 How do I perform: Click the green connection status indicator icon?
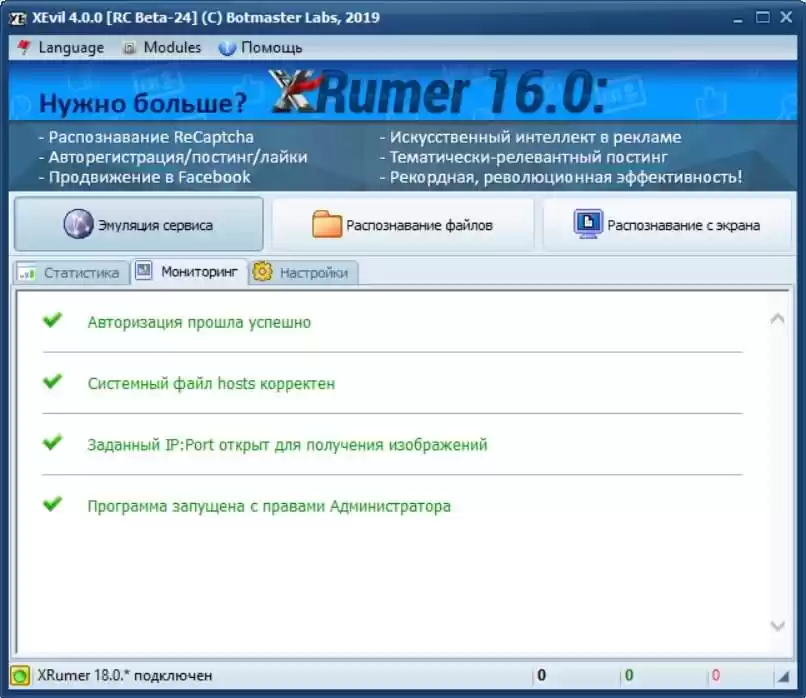point(20,675)
